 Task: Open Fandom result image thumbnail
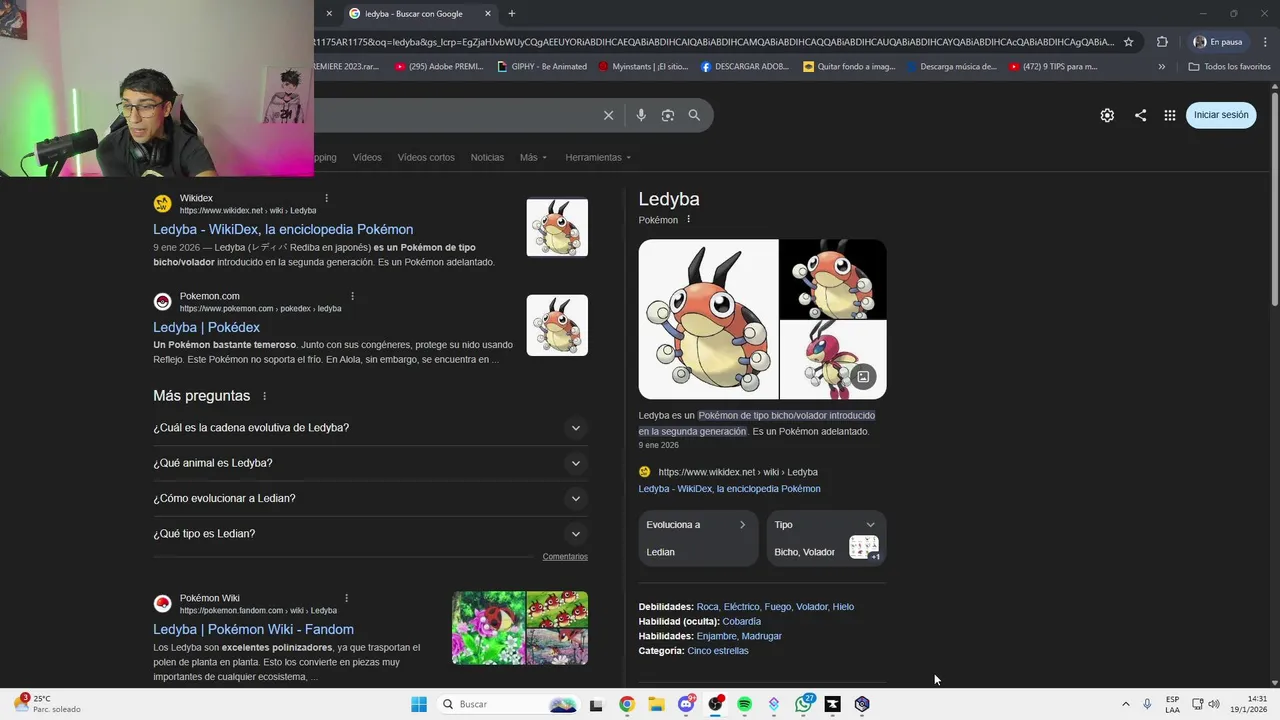520,628
